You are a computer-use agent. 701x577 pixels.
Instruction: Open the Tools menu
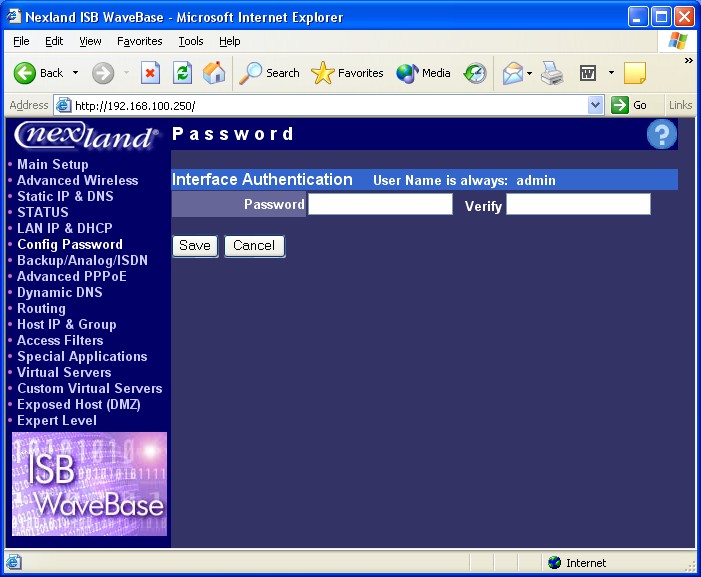coord(191,41)
